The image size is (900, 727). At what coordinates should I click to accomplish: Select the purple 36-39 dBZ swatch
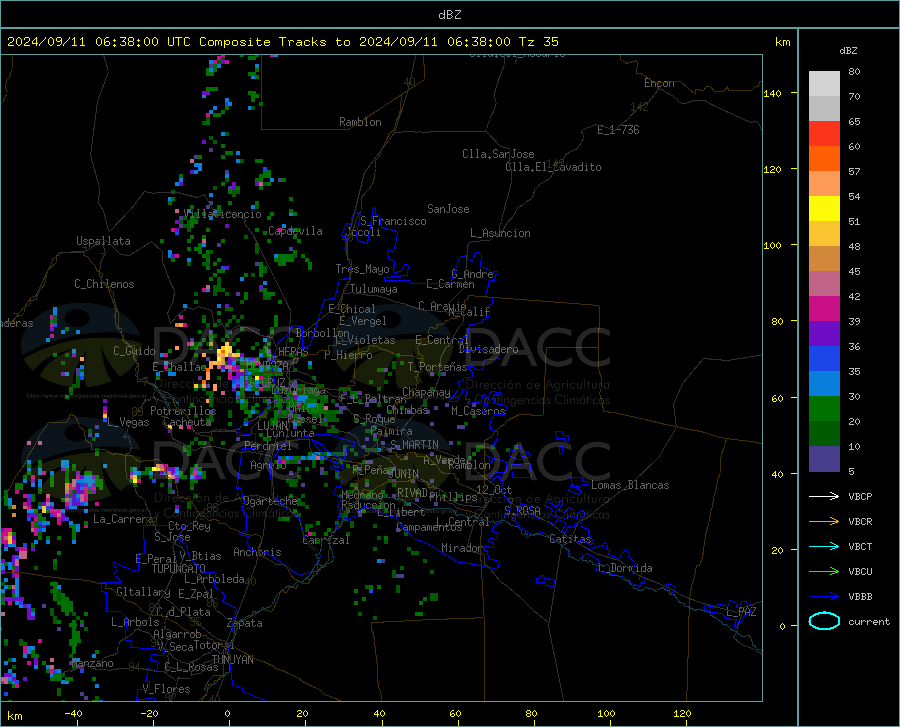[824, 334]
